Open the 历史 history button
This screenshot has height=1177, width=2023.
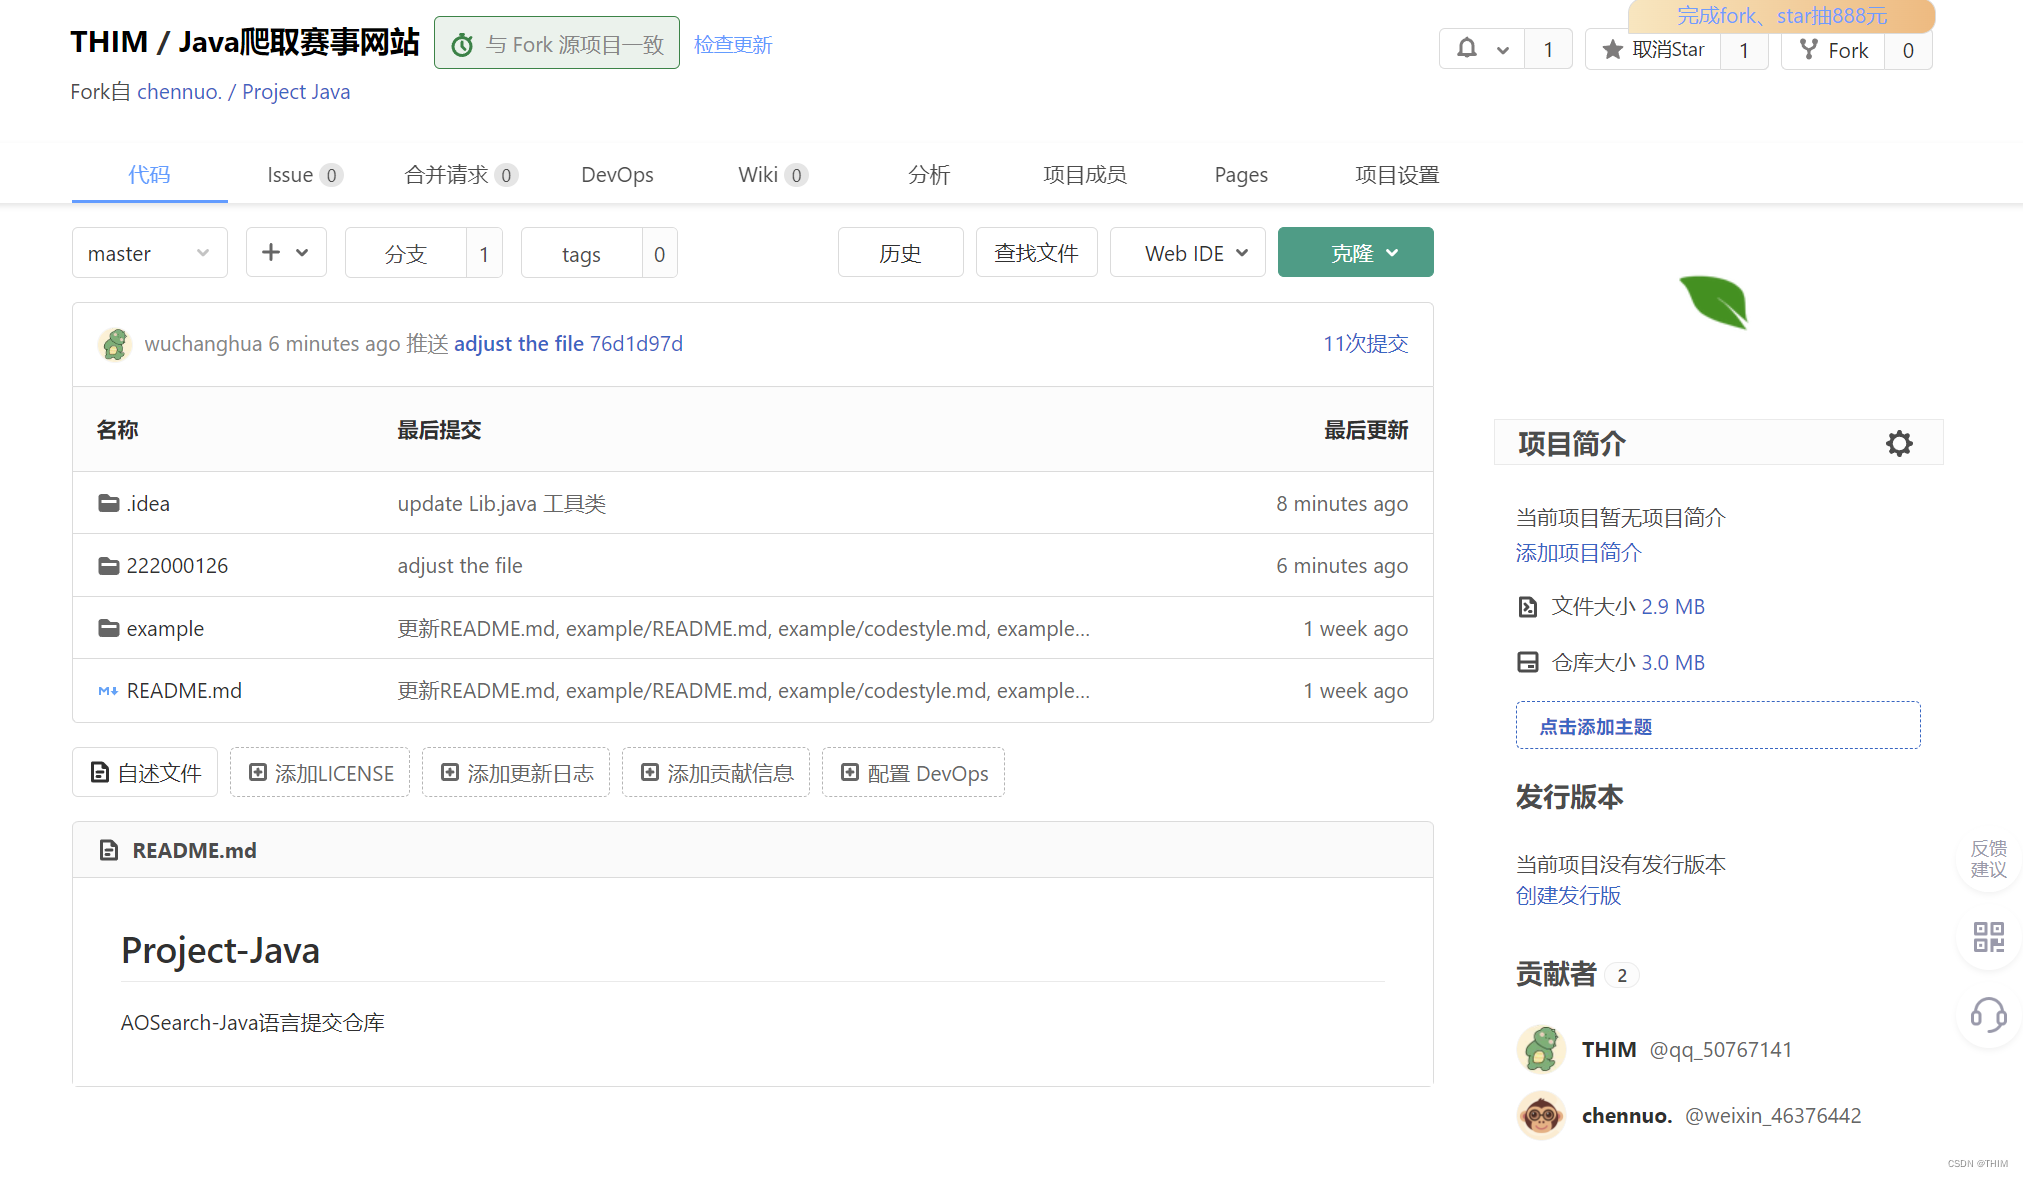coord(900,253)
